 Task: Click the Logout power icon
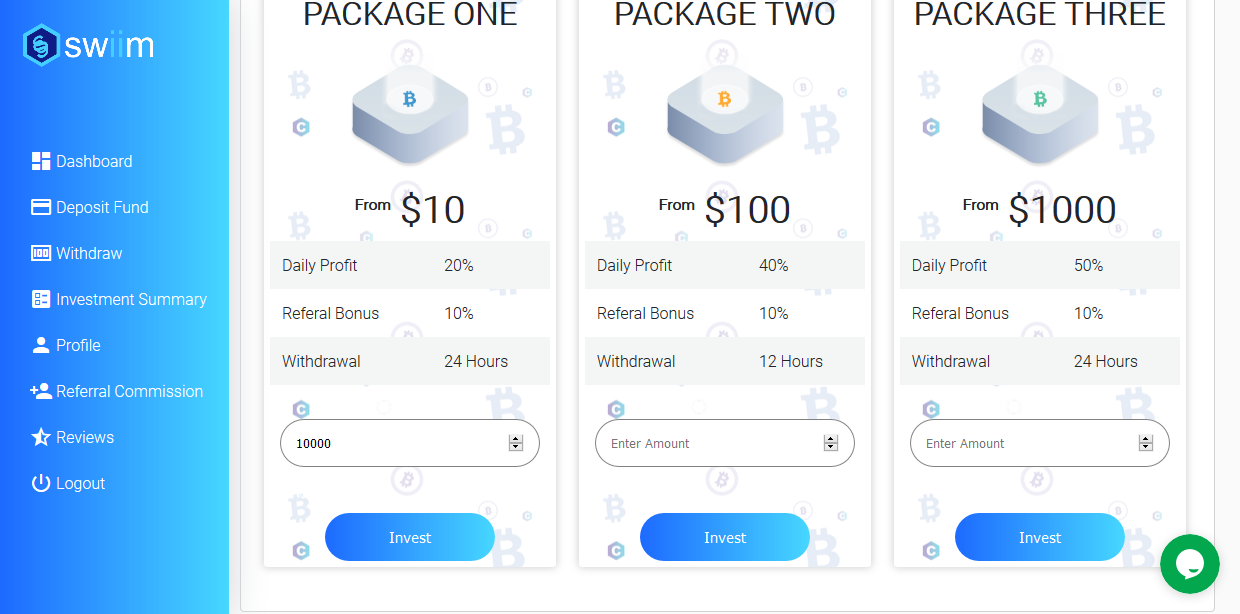point(41,483)
